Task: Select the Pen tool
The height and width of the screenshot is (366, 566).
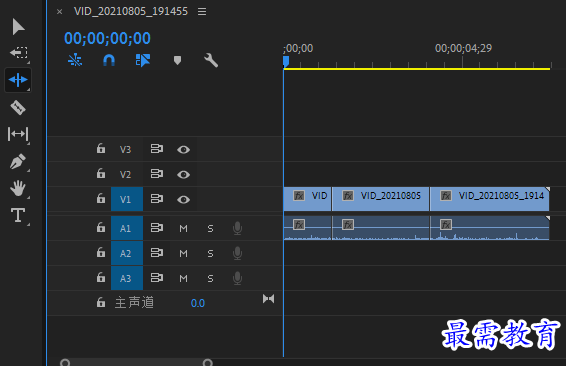Action: tap(18, 161)
